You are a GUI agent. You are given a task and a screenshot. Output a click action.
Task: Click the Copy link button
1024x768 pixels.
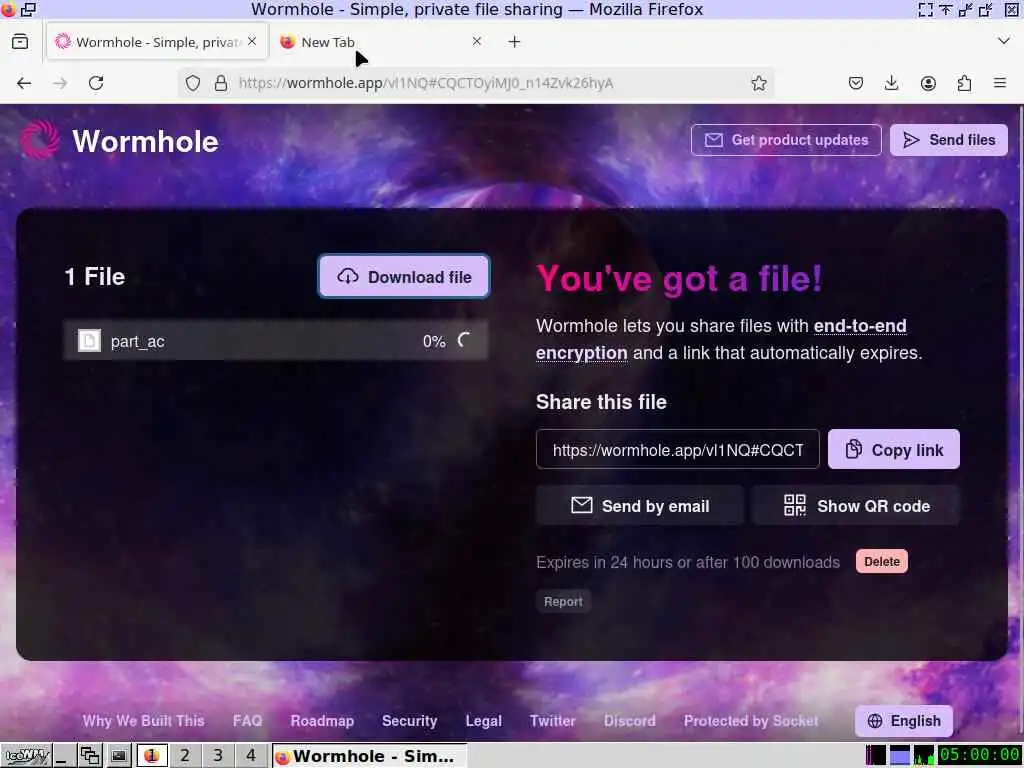coord(893,449)
